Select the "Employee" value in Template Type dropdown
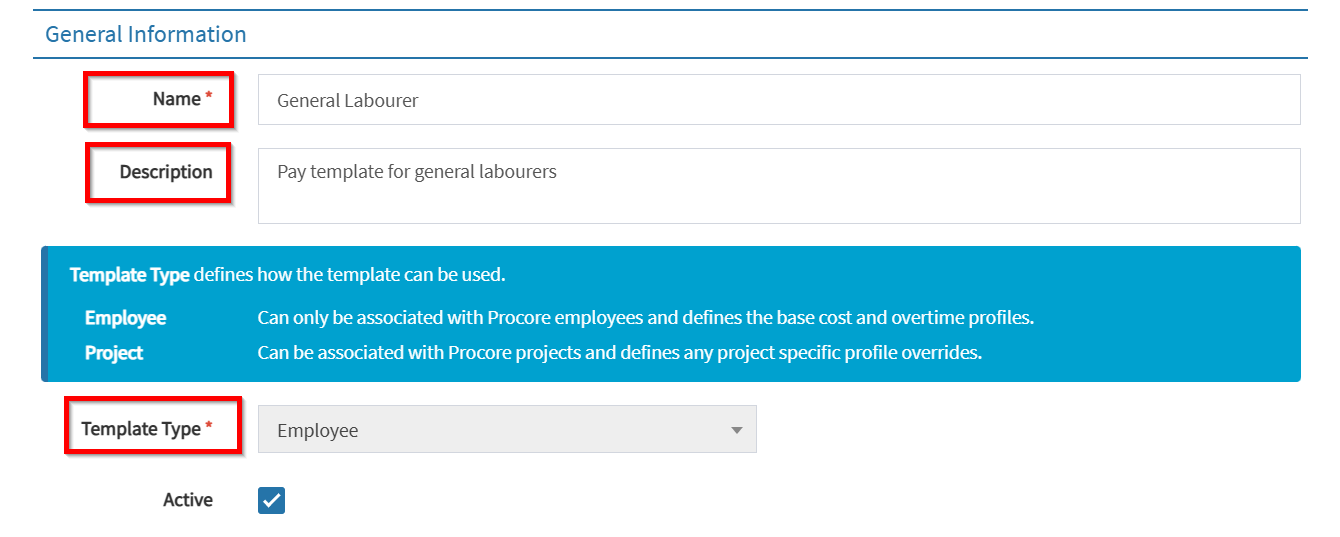 click(x=318, y=430)
